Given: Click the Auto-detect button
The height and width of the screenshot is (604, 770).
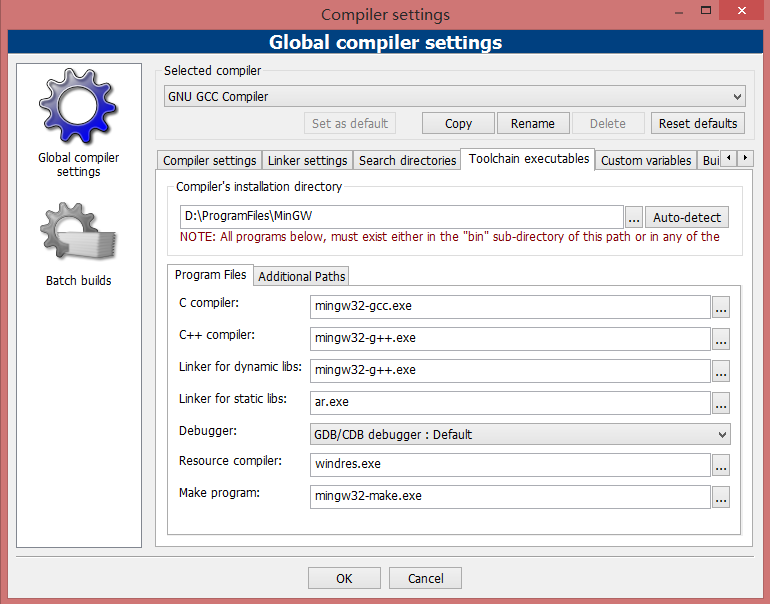Looking at the screenshot, I should point(687,217).
